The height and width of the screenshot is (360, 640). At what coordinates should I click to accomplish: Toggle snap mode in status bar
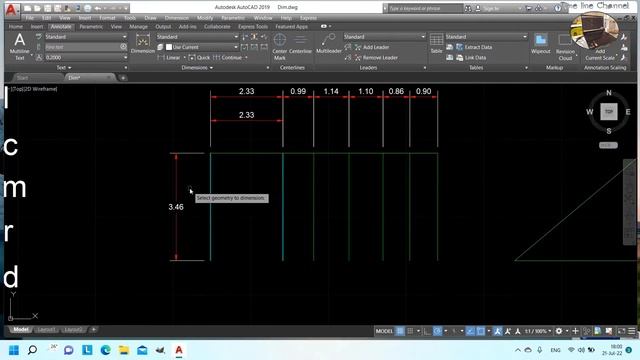point(411,331)
